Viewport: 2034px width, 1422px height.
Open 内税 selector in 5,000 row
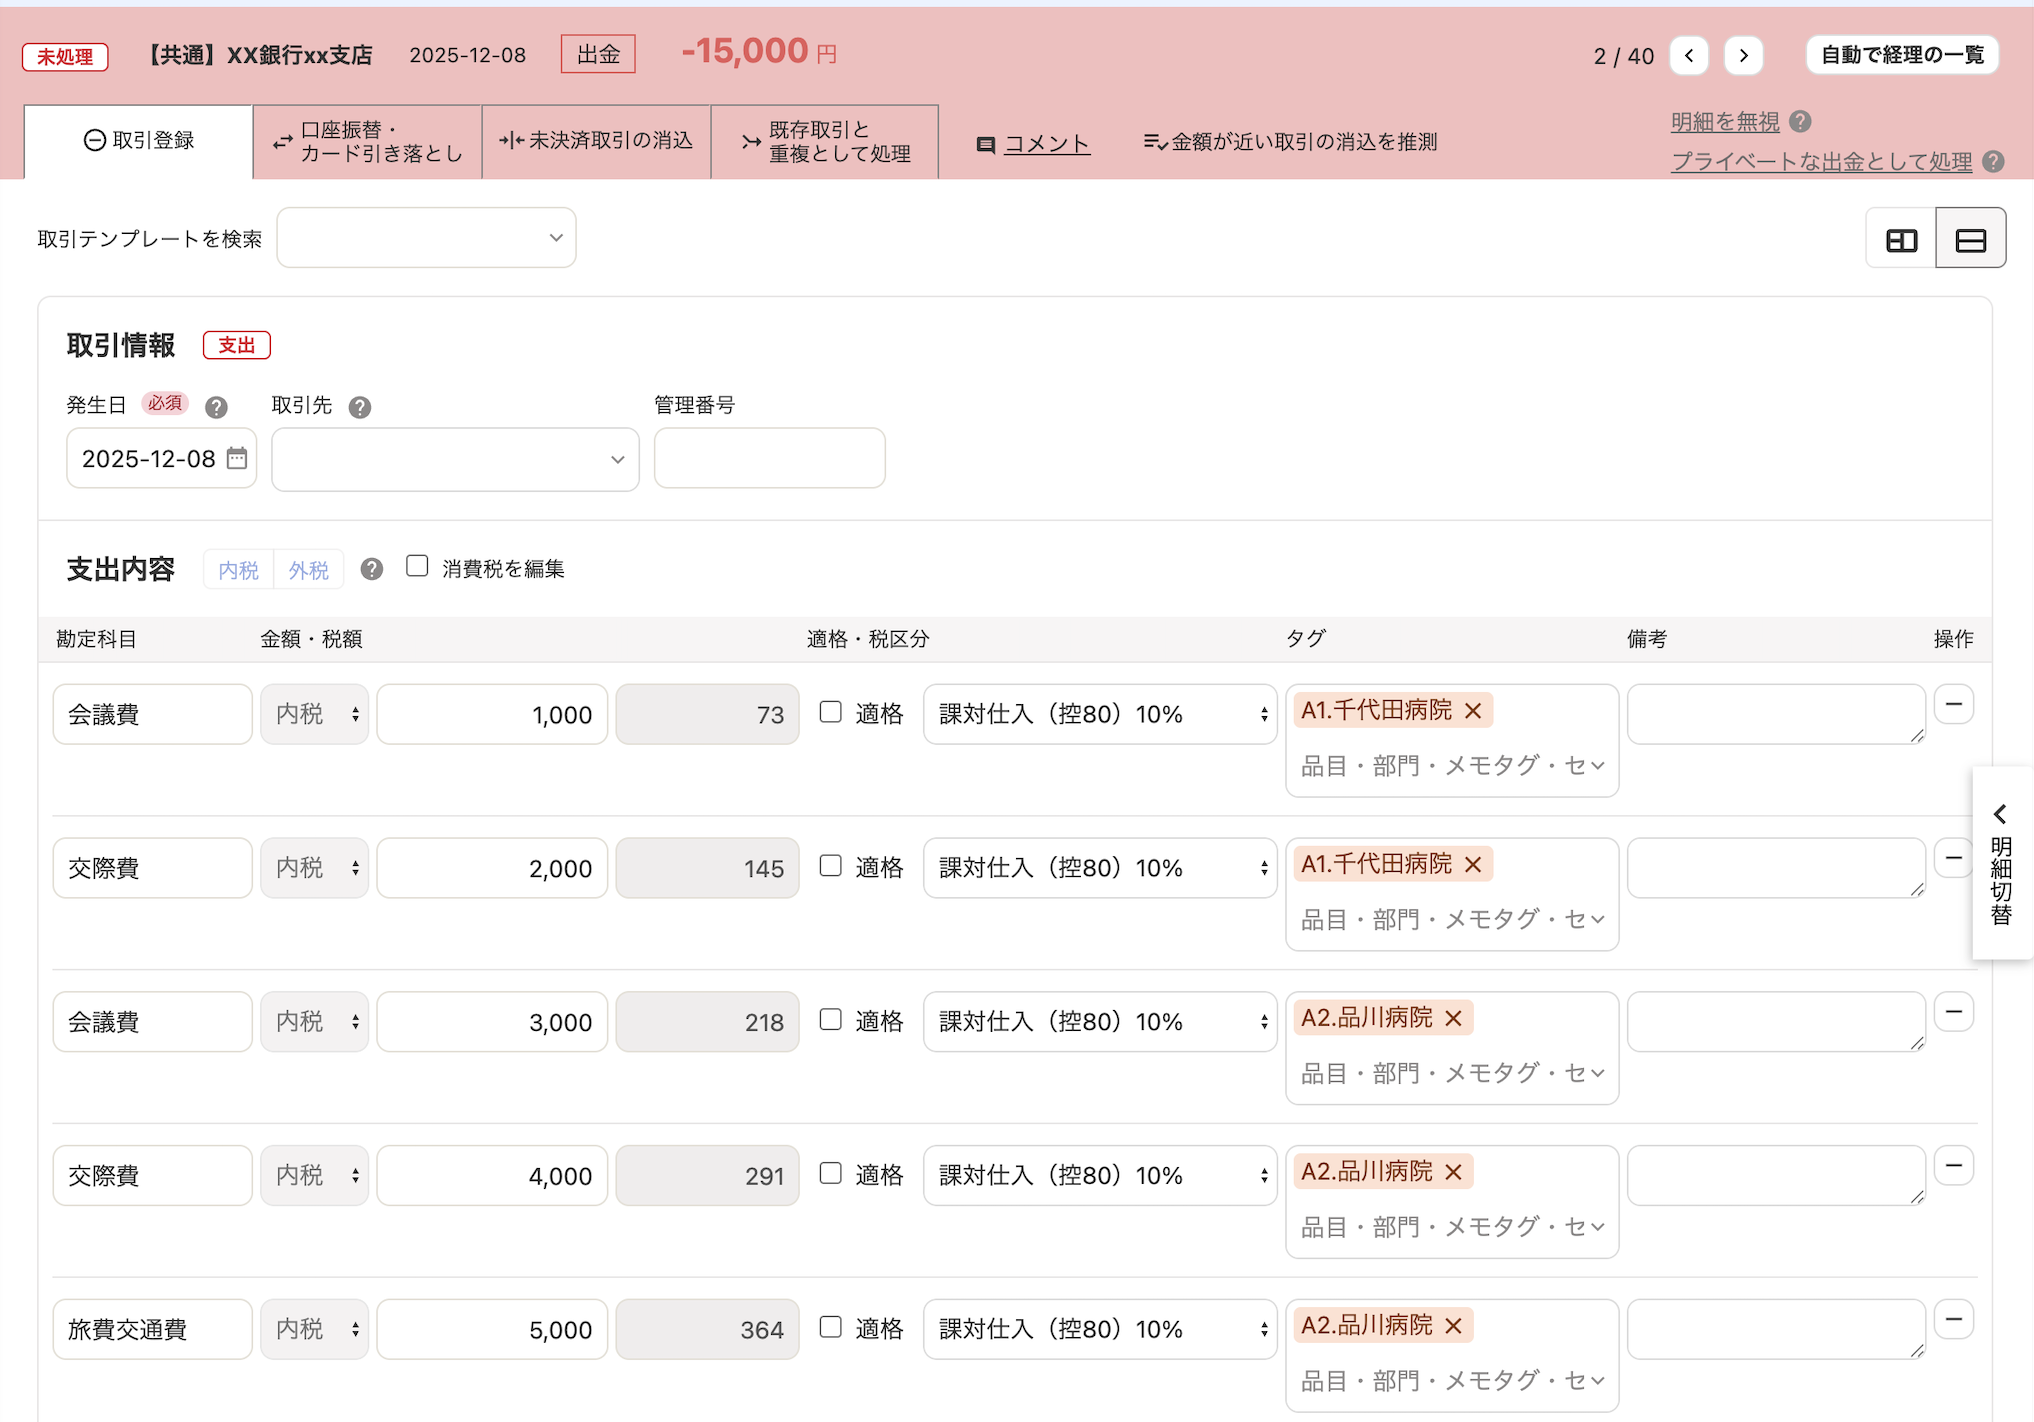pos(314,1329)
